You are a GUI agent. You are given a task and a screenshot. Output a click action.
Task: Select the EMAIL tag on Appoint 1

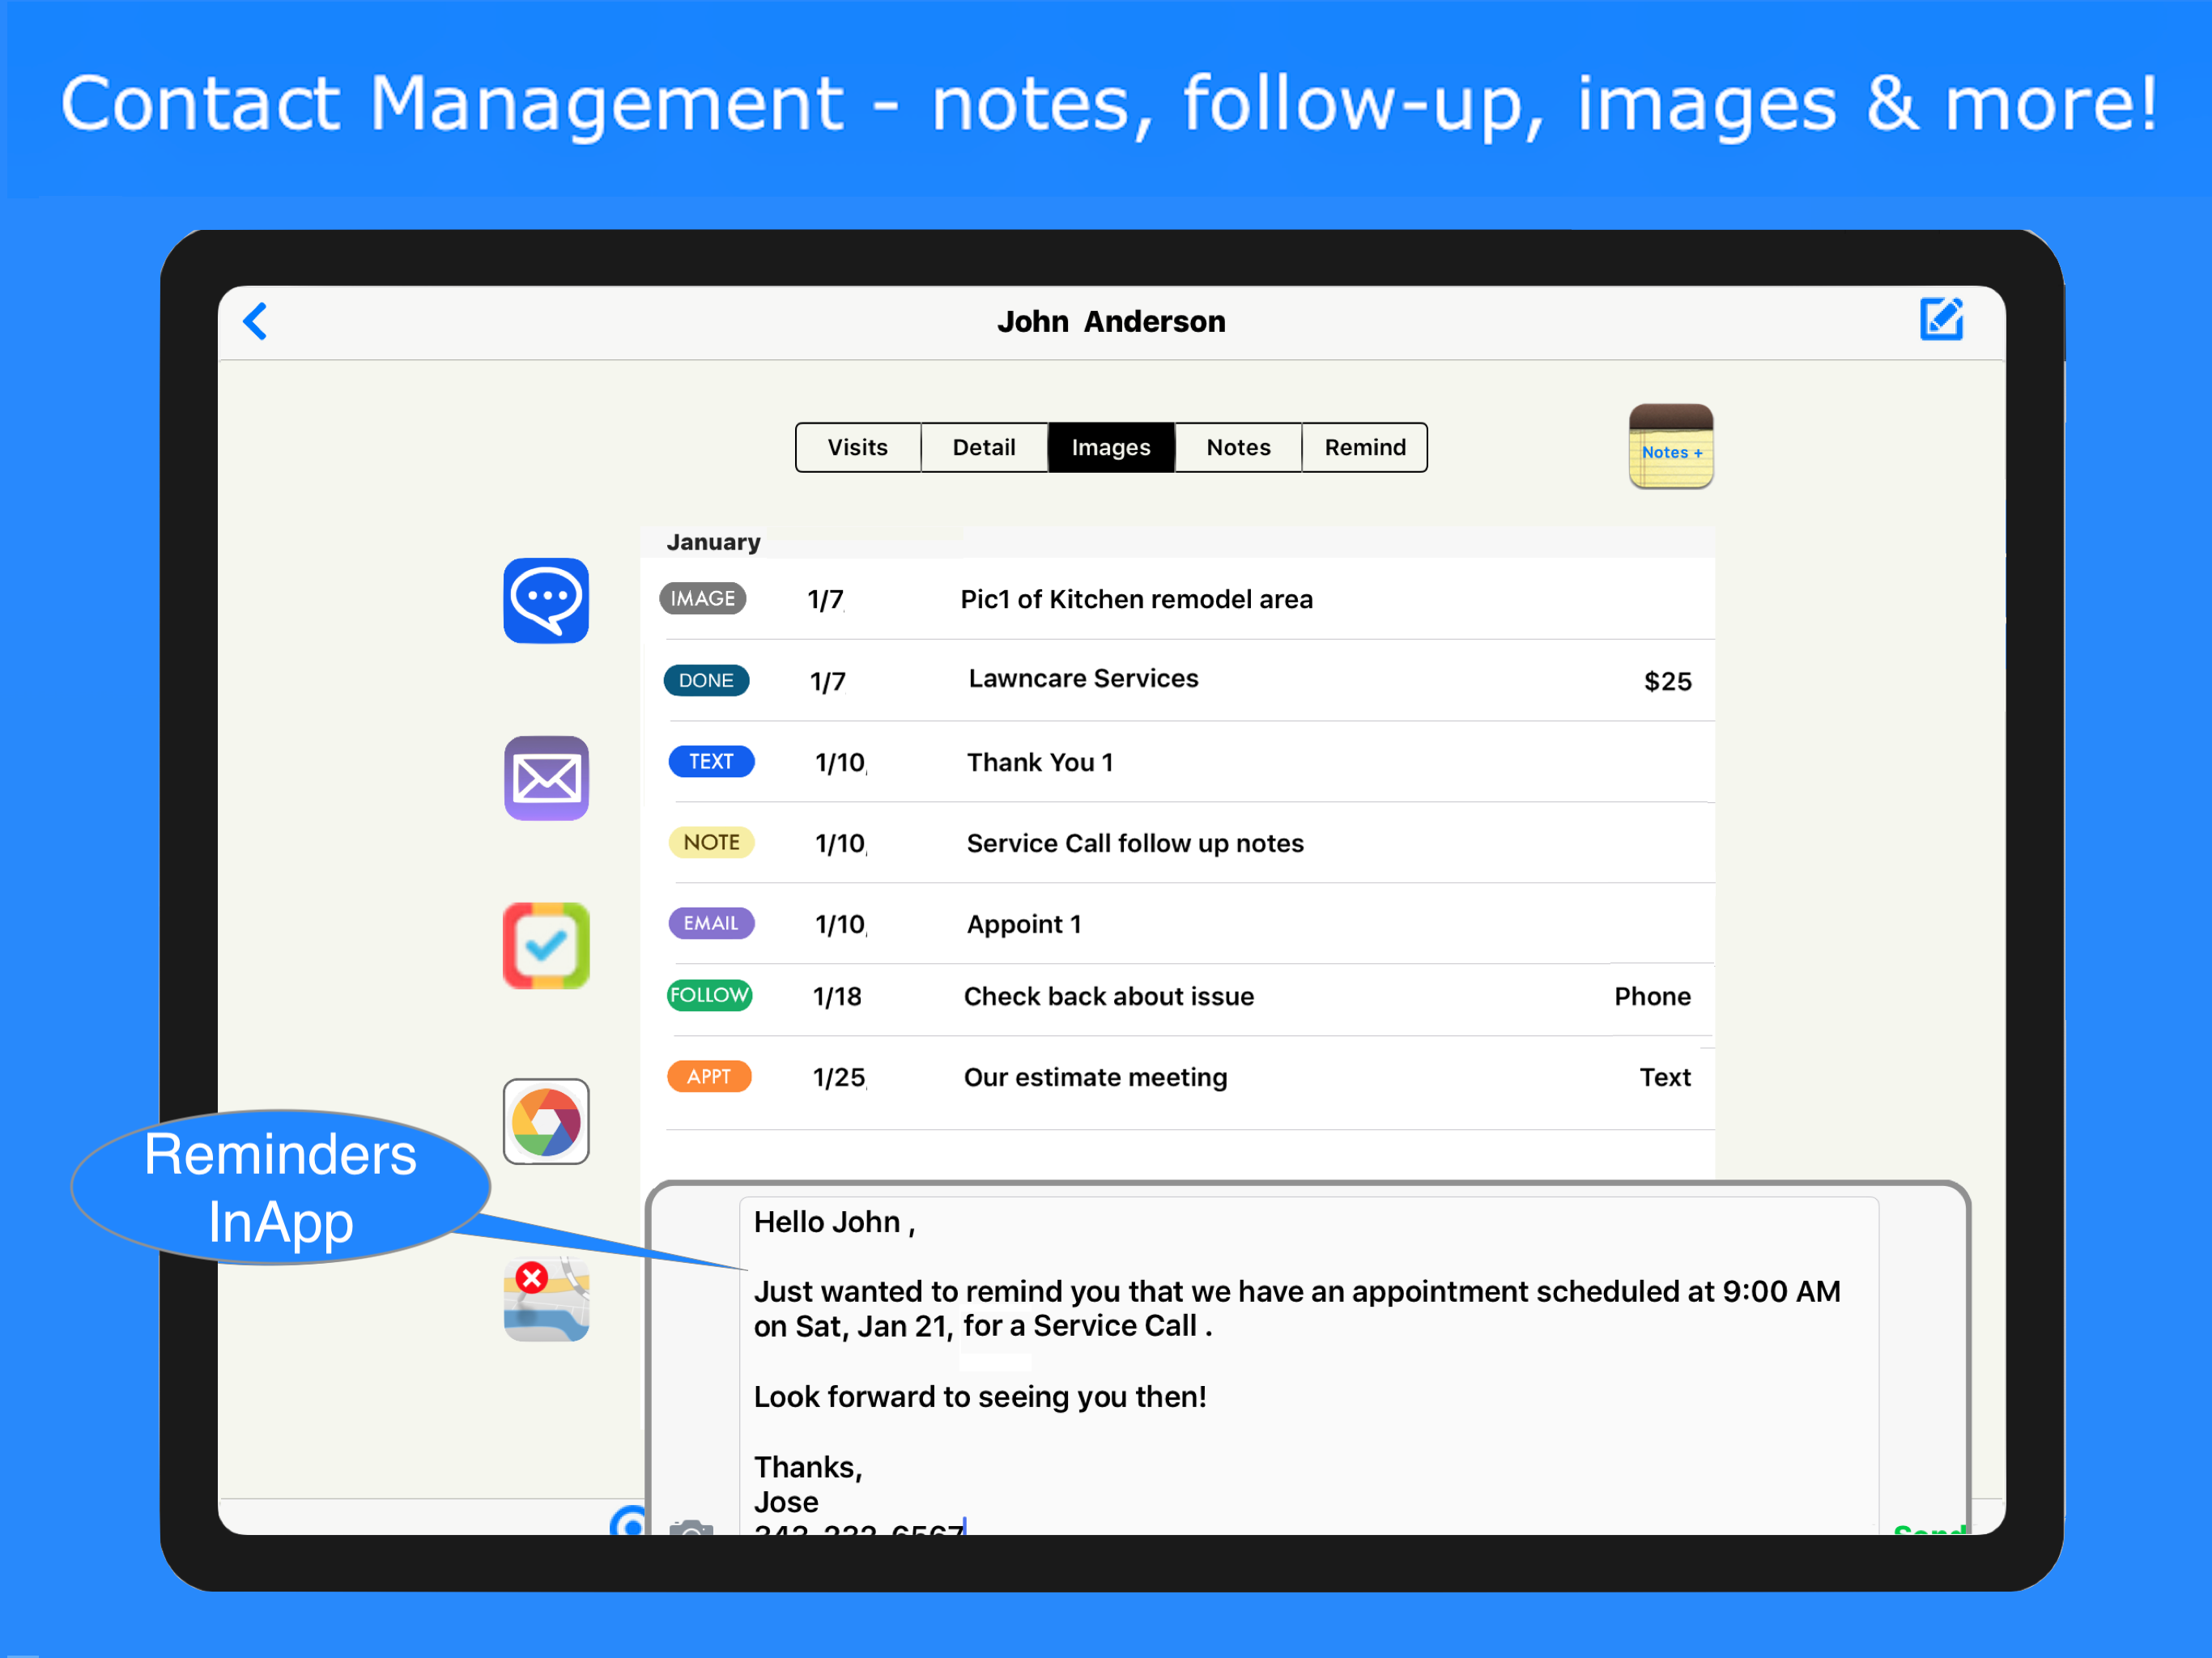pos(711,923)
